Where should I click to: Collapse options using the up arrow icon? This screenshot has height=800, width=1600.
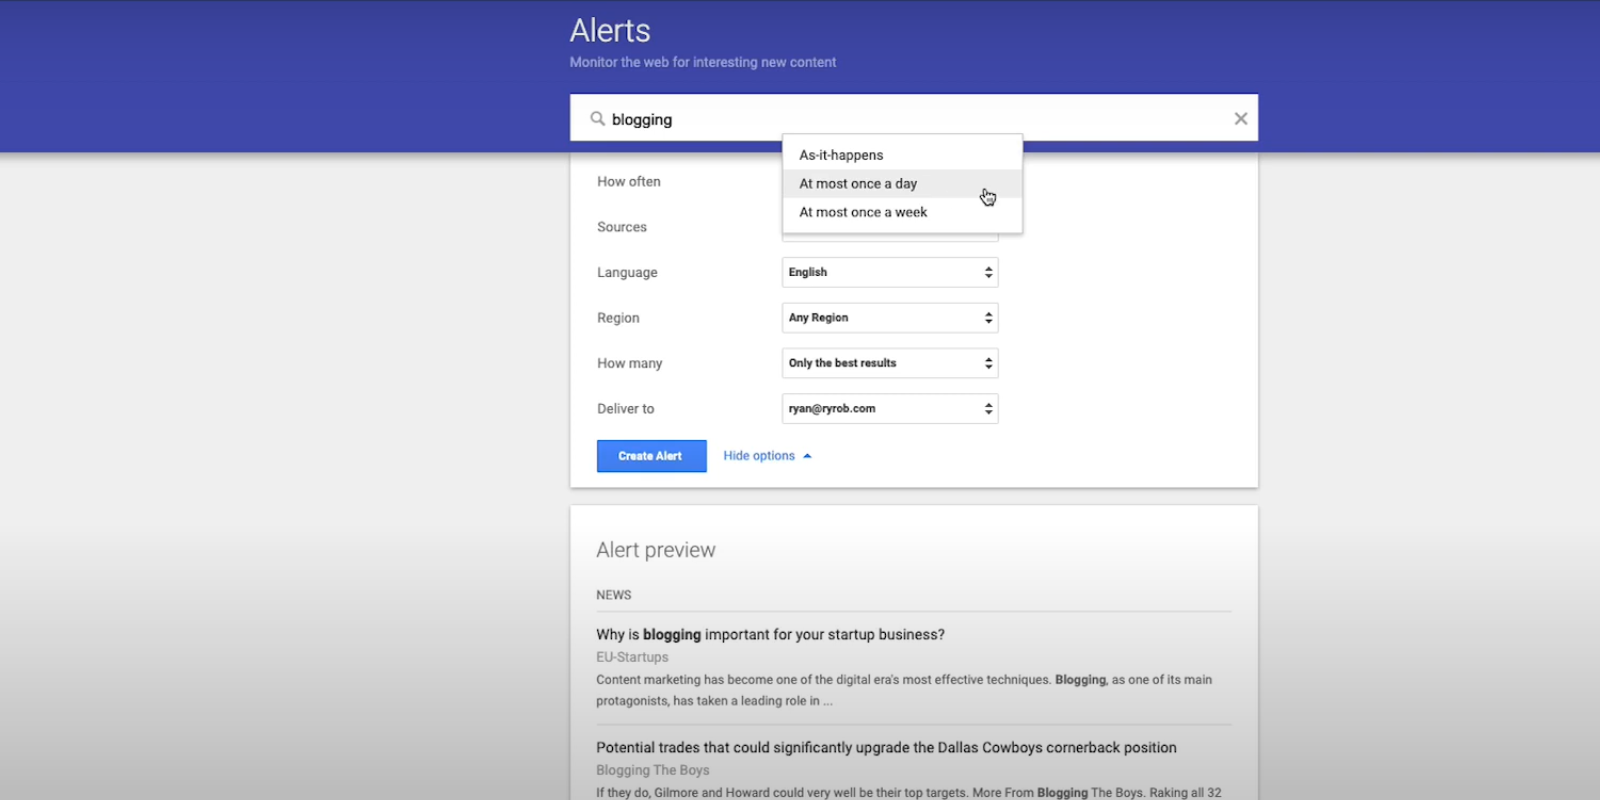click(x=808, y=456)
